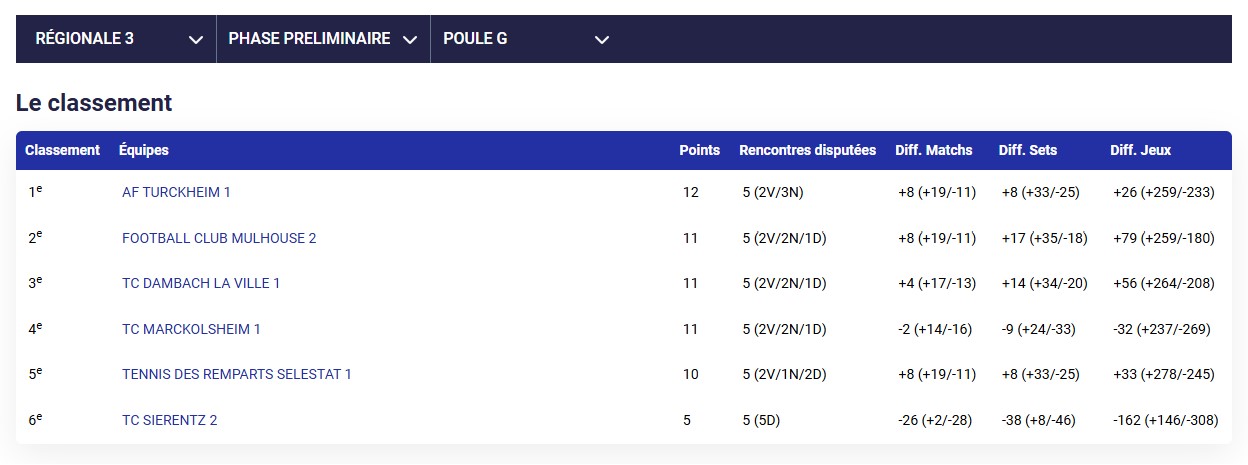Image resolution: width=1248 pixels, height=465 pixels.
Task: Click the chevron arrow beside POULE G
Action: point(601,40)
